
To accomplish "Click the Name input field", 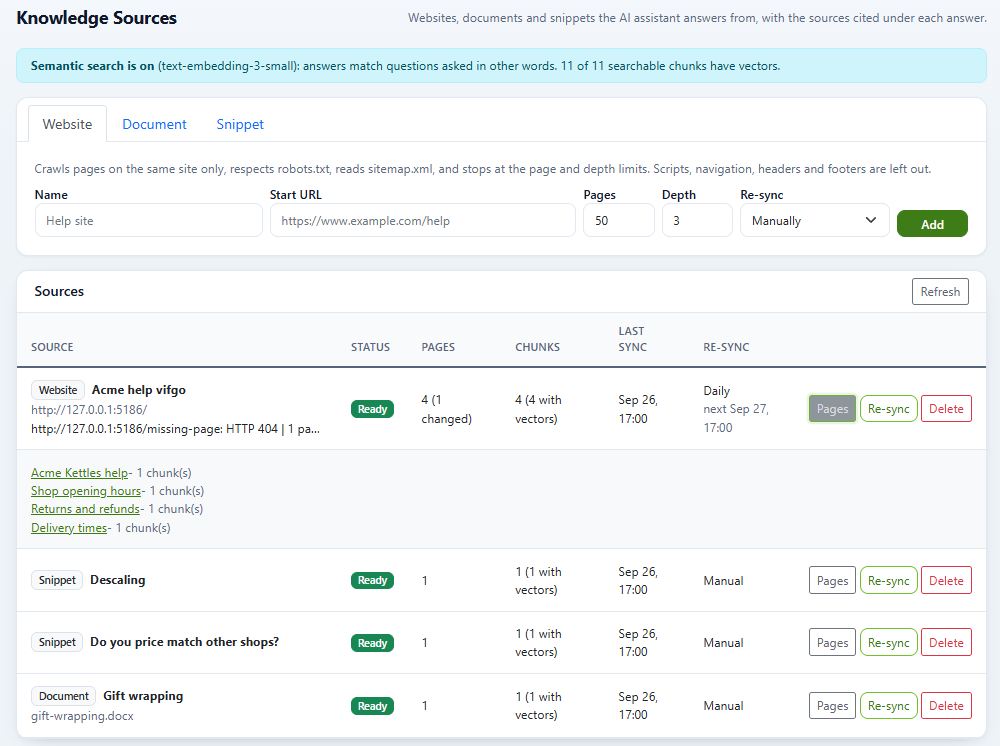I will coord(149,221).
